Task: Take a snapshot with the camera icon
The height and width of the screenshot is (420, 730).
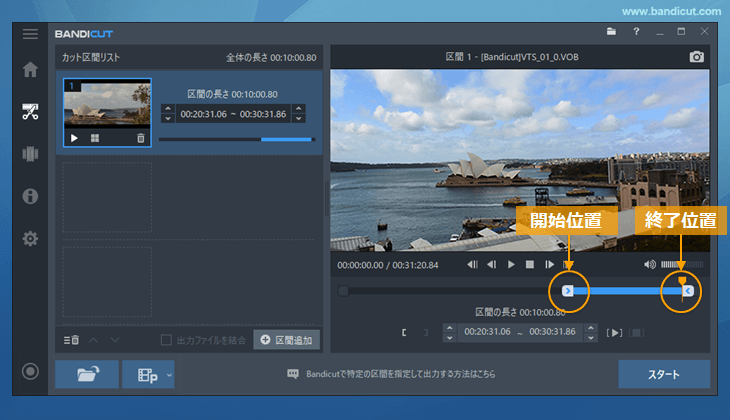Action: coord(696,57)
